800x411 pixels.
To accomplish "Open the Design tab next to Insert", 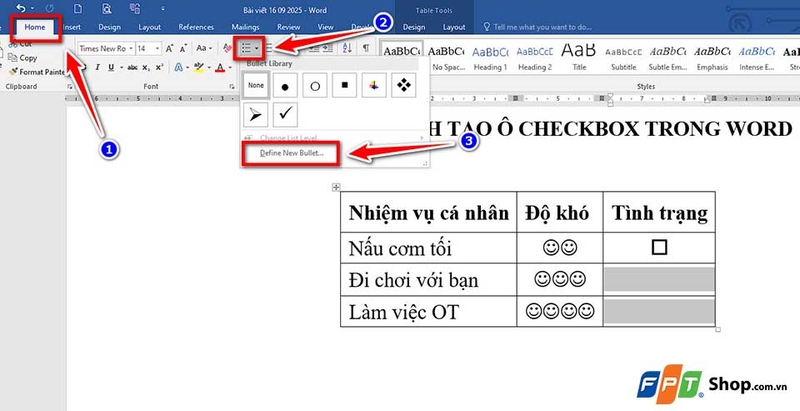I will [x=109, y=27].
